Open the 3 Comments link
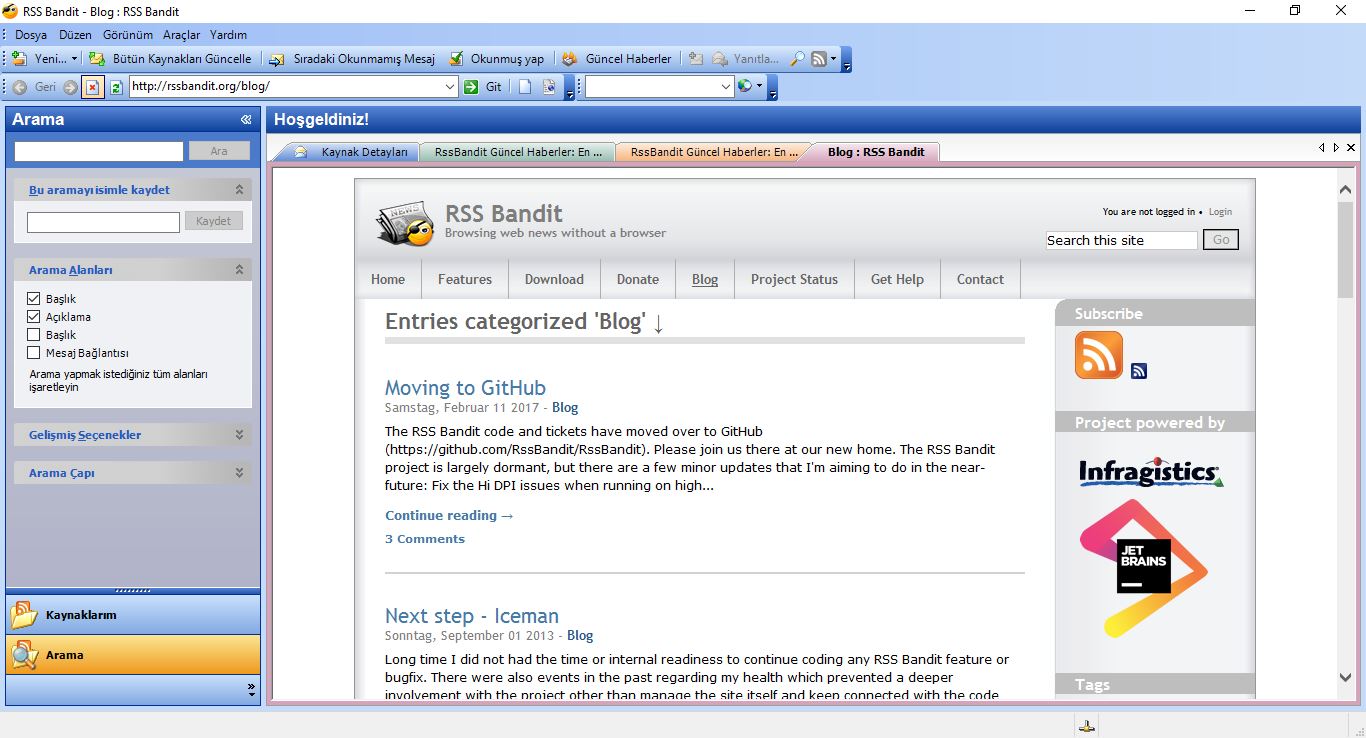This screenshot has height=738, width=1366. pos(425,539)
